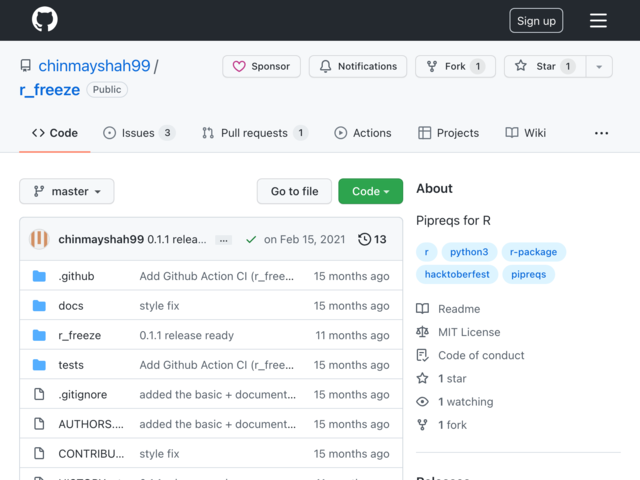
Task: Click 'on Feb 15, 2021' commit date
Action: pos(304,239)
